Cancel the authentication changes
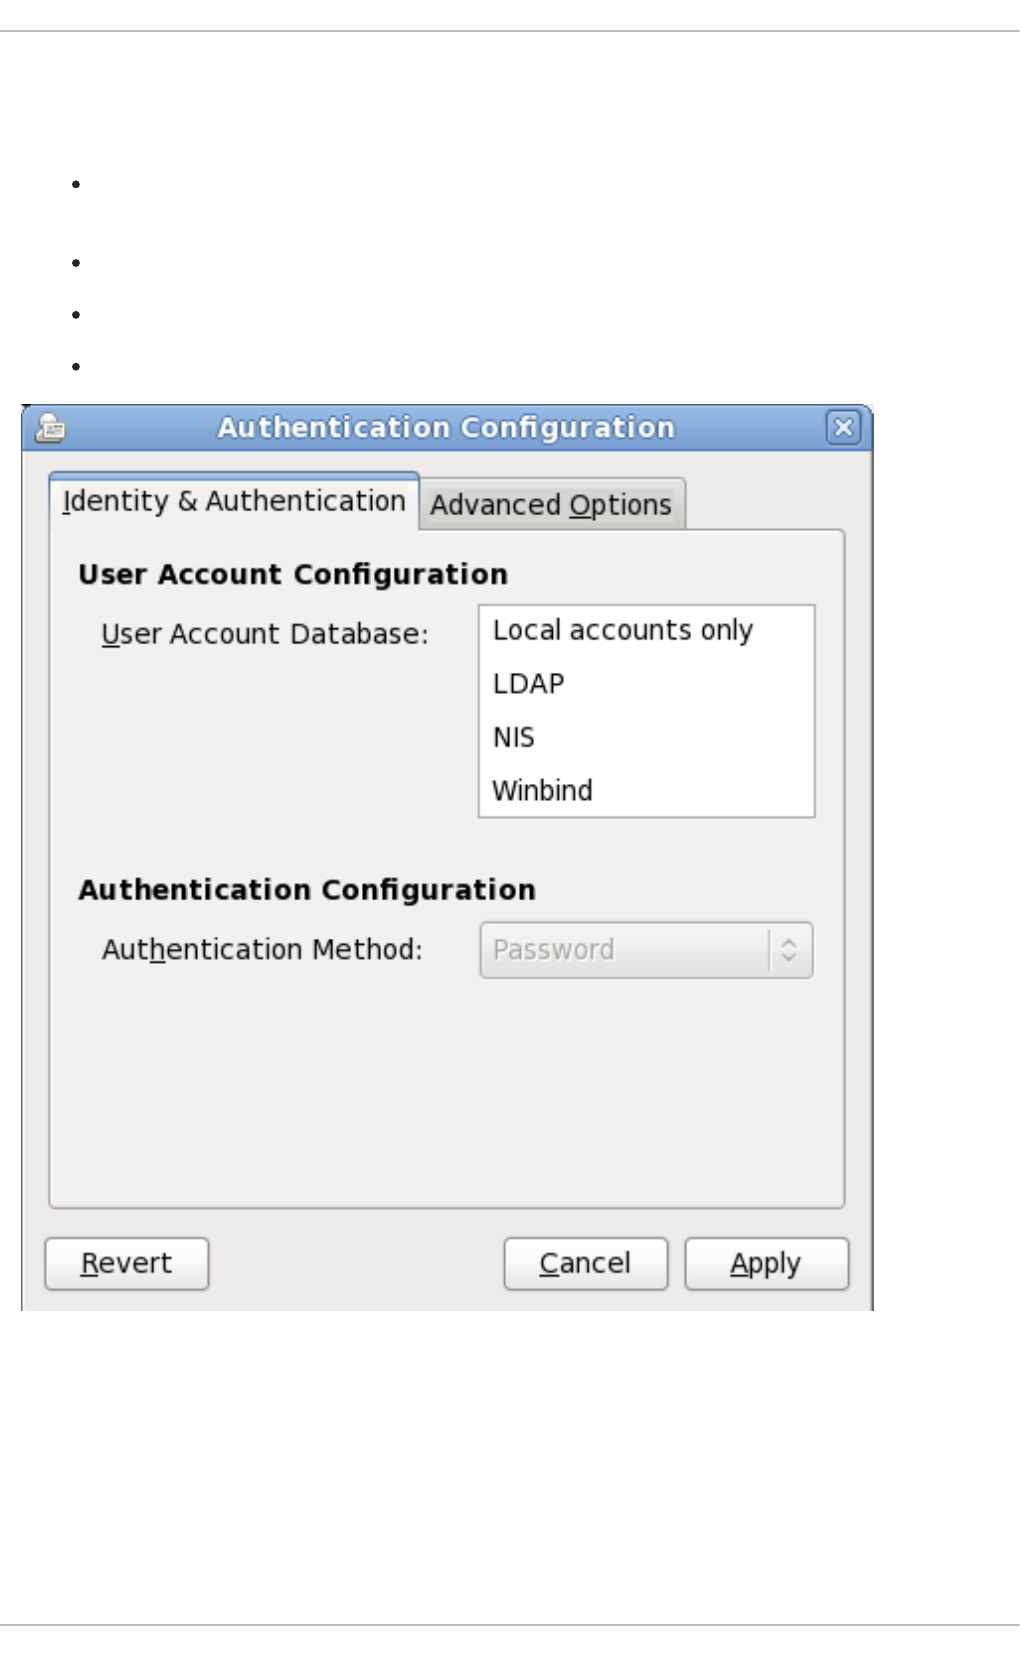This screenshot has height=1656, width=1020. coord(585,1263)
